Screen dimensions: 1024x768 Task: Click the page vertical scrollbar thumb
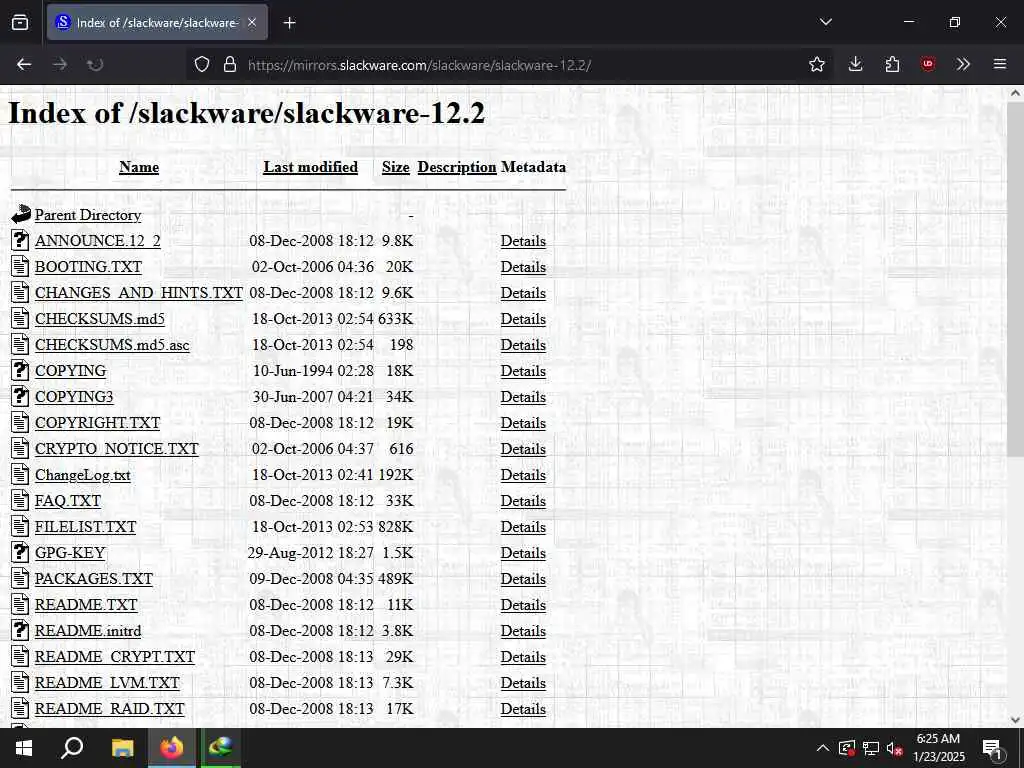[x=1016, y=280]
